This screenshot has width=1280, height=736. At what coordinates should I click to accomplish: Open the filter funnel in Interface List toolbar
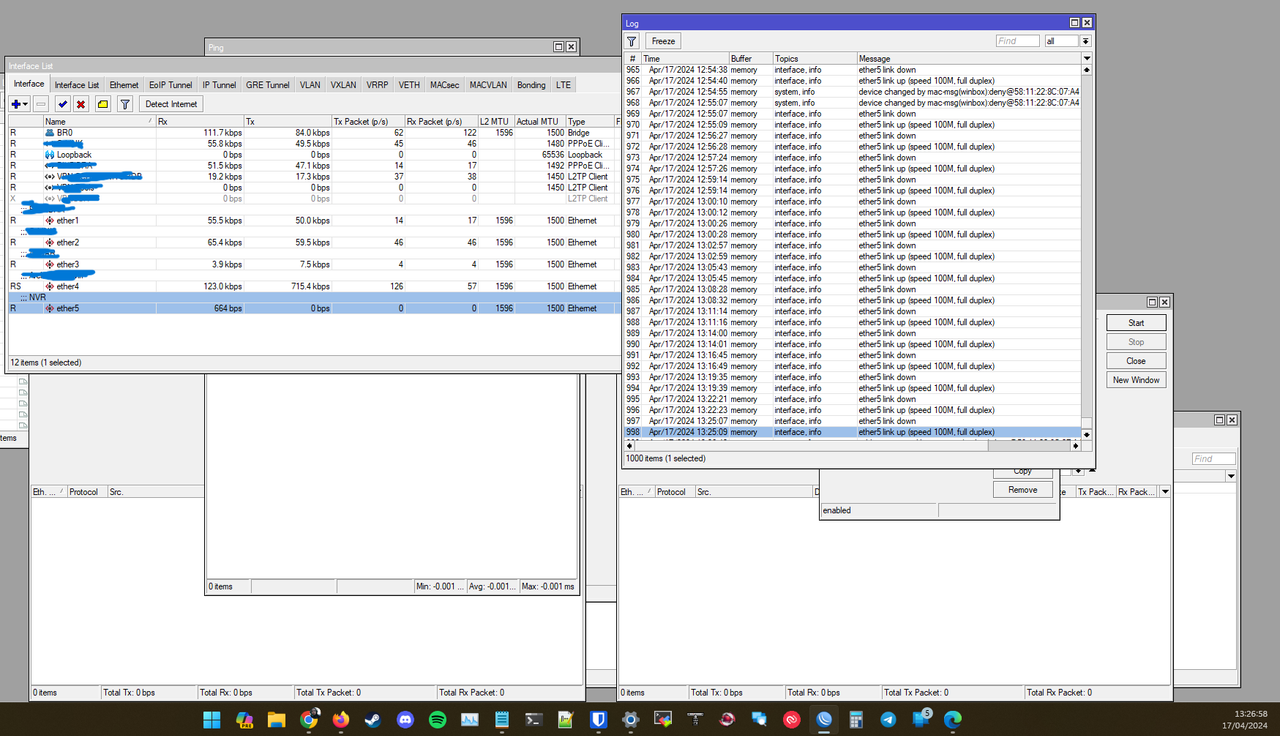tap(125, 104)
